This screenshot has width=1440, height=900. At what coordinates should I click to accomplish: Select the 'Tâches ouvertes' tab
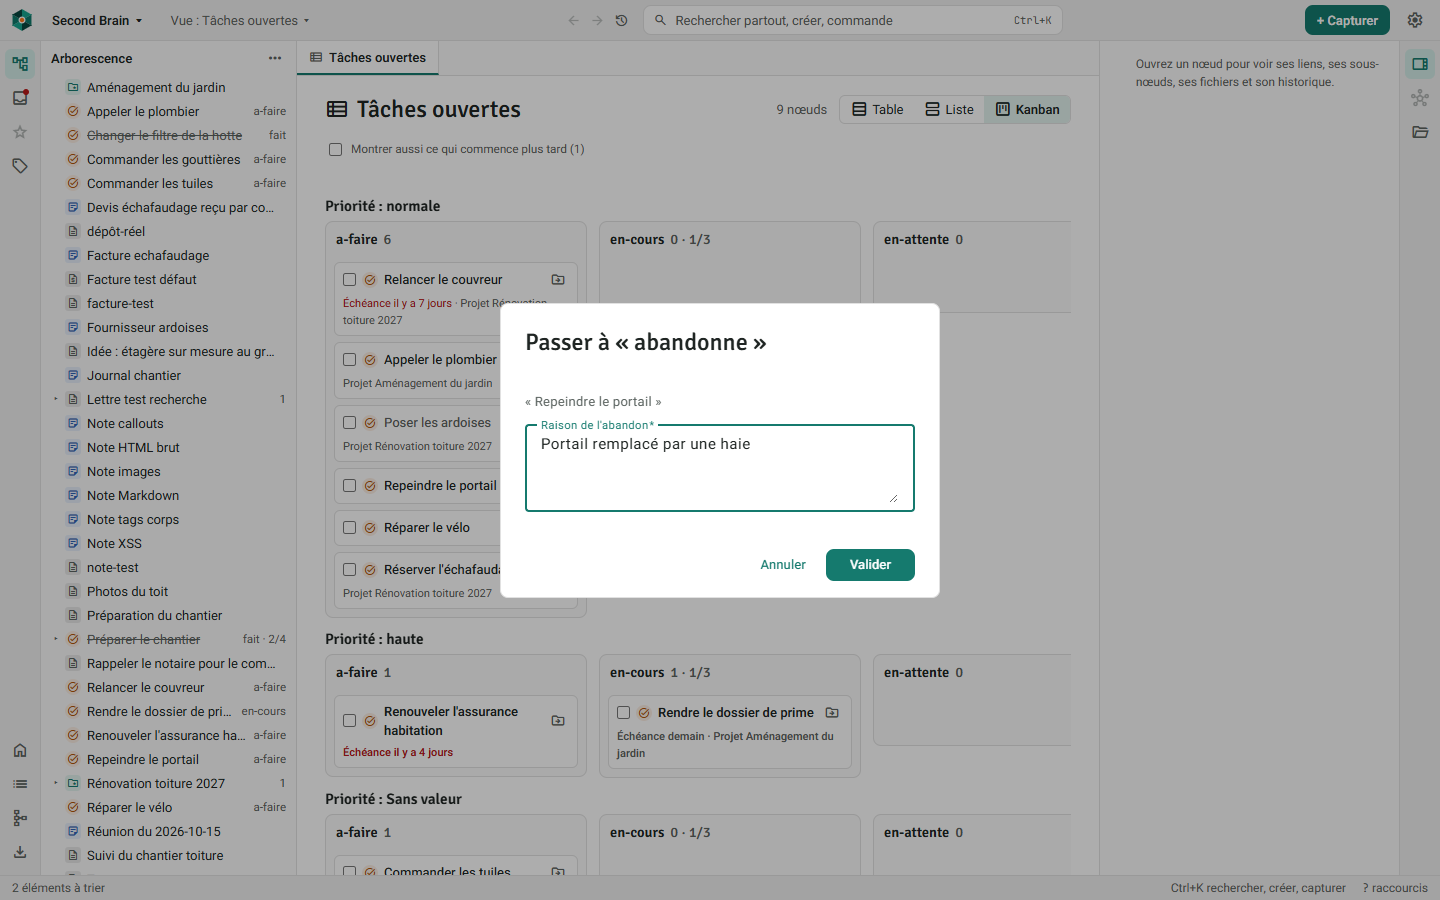(368, 58)
